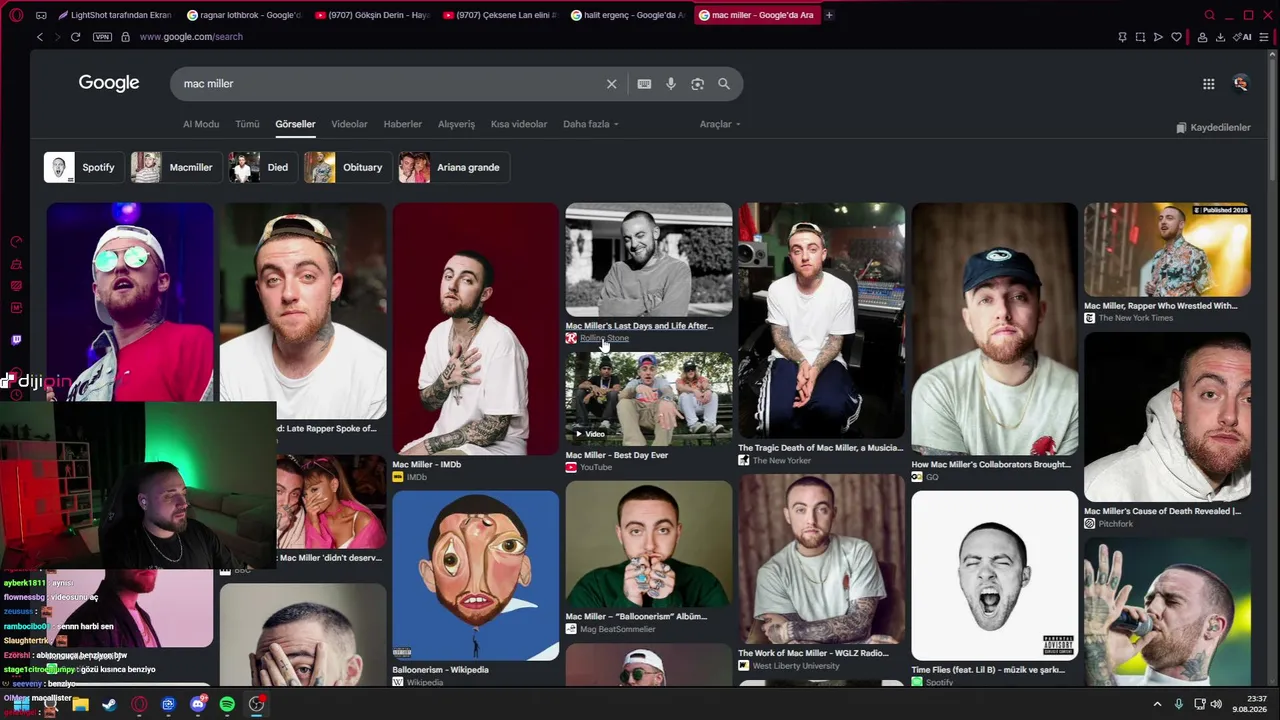Clear the search query with X
Screen dimensions: 1280x720
point(612,84)
